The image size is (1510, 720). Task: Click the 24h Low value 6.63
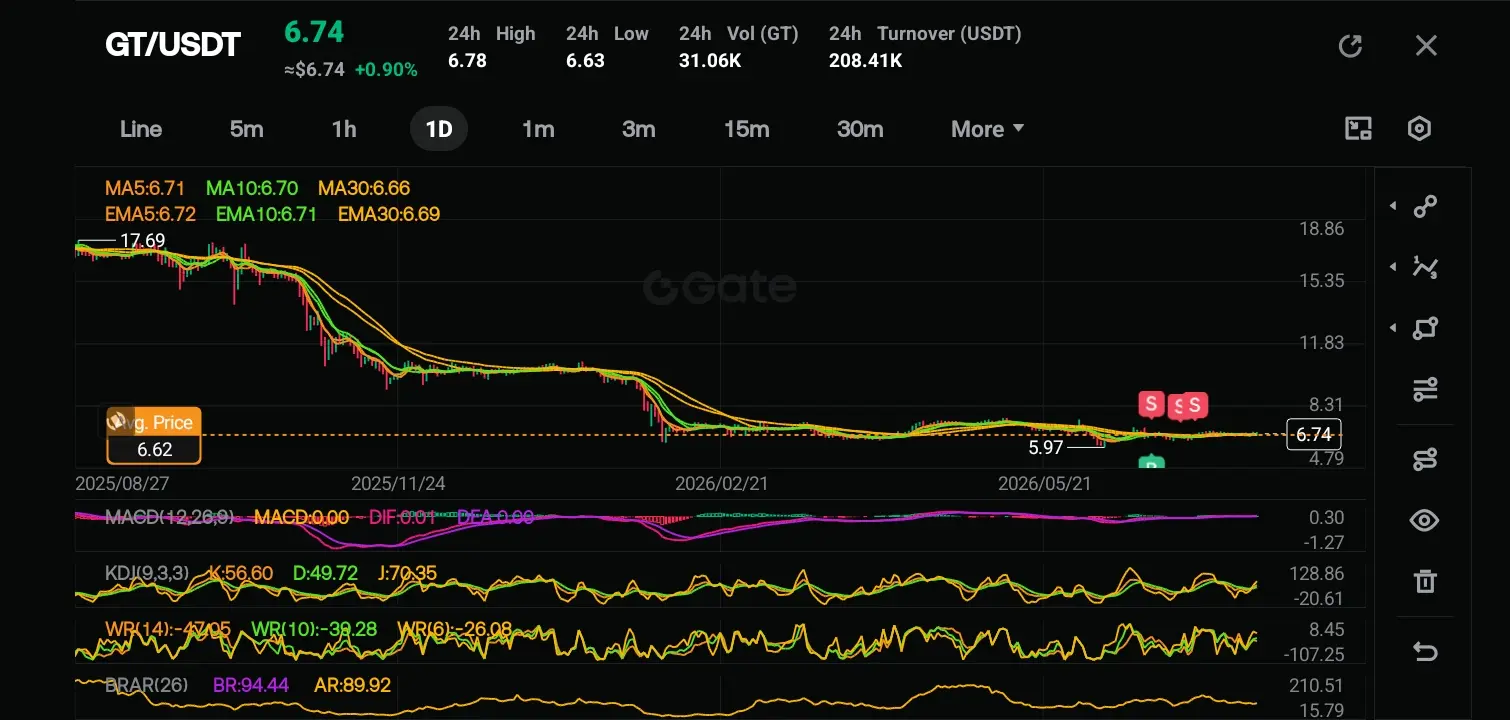click(585, 61)
